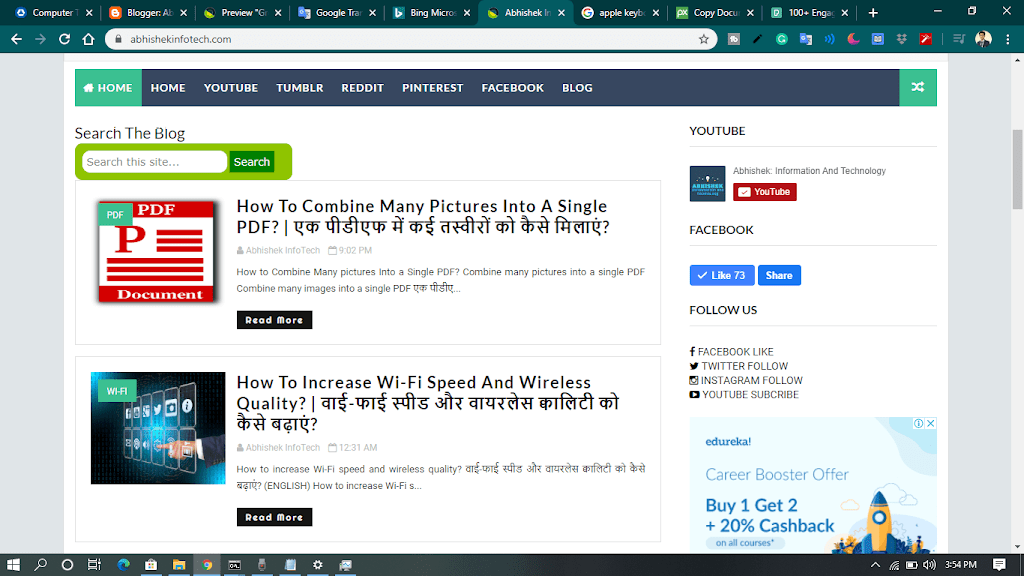
Task: Close the edureka ad with X icon
Action: coord(930,423)
